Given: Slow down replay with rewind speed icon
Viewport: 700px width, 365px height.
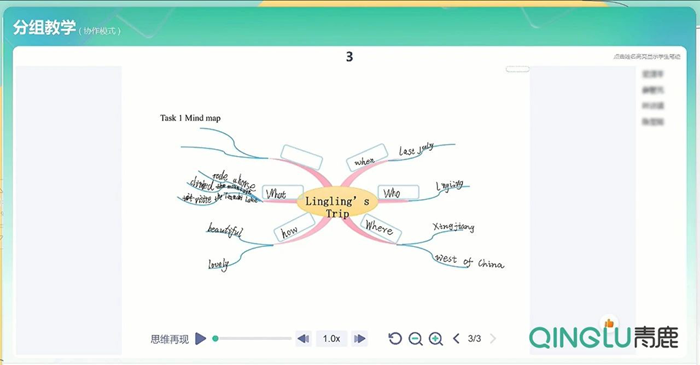Looking at the screenshot, I should [304, 339].
